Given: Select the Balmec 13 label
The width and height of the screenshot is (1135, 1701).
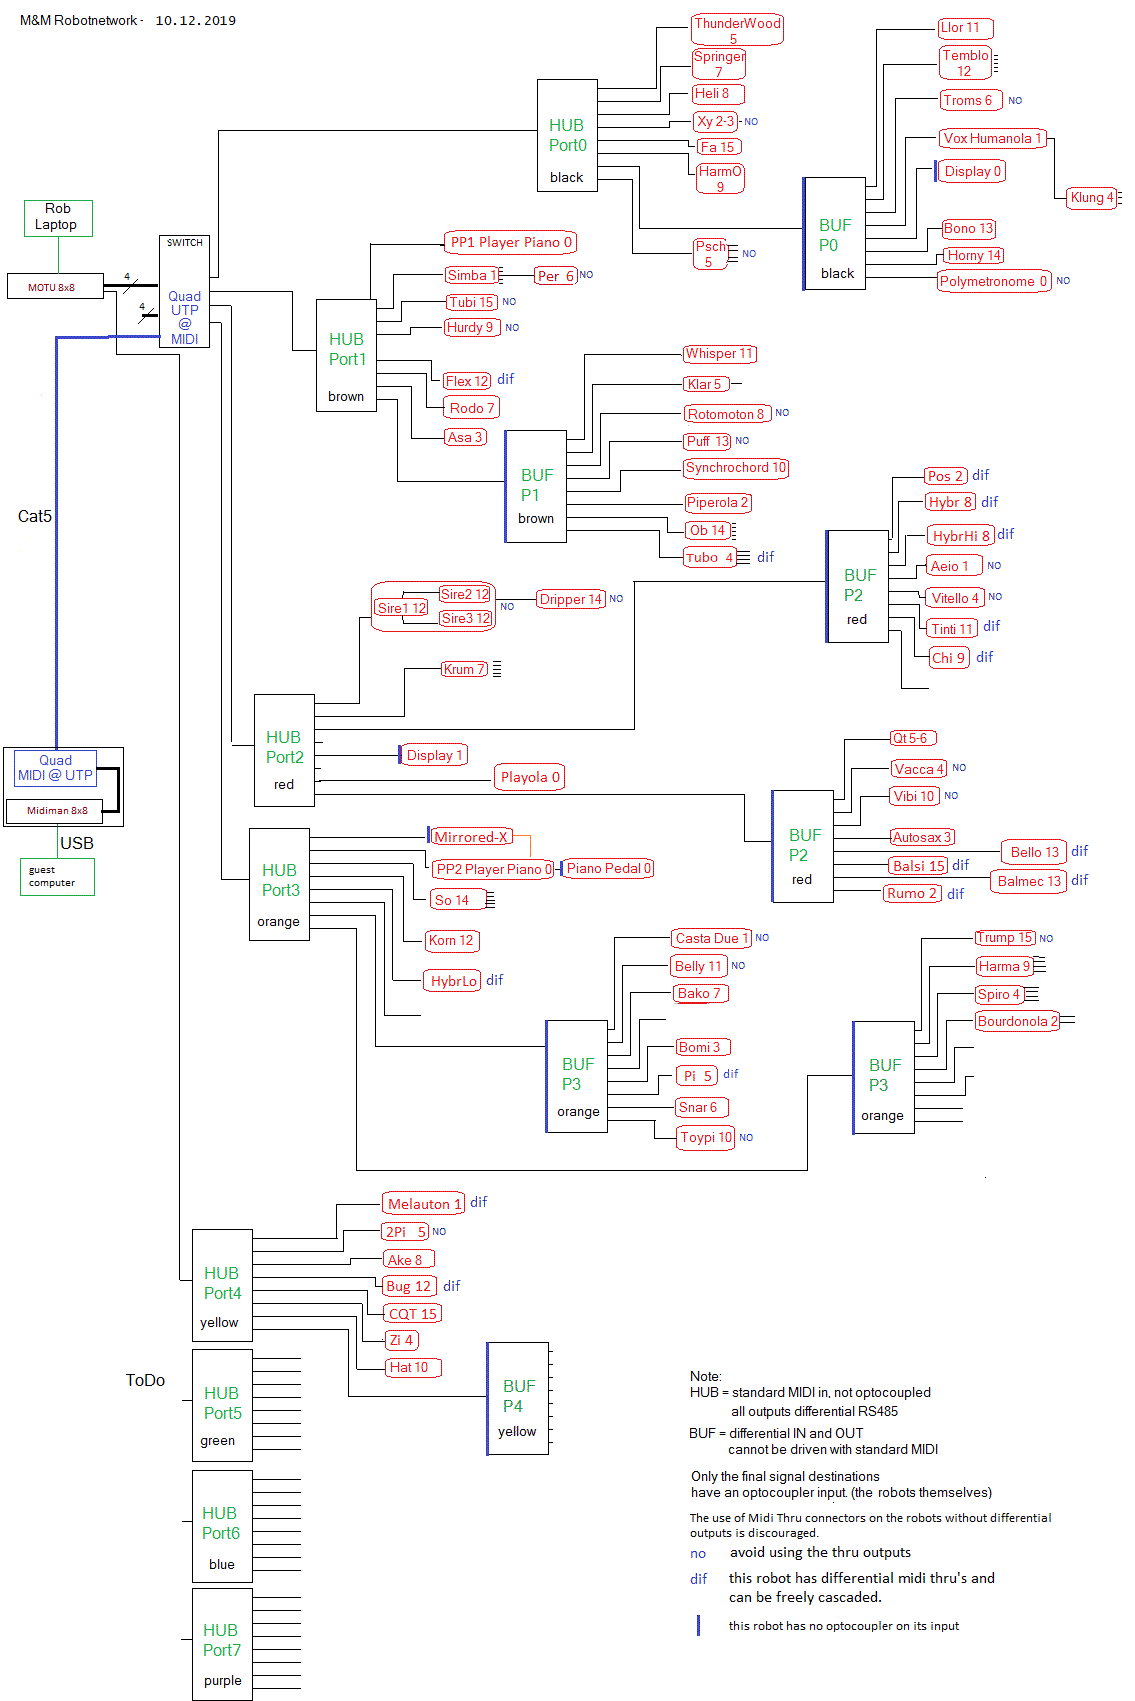Looking at the screenshot, I should tap(1029, 881).
